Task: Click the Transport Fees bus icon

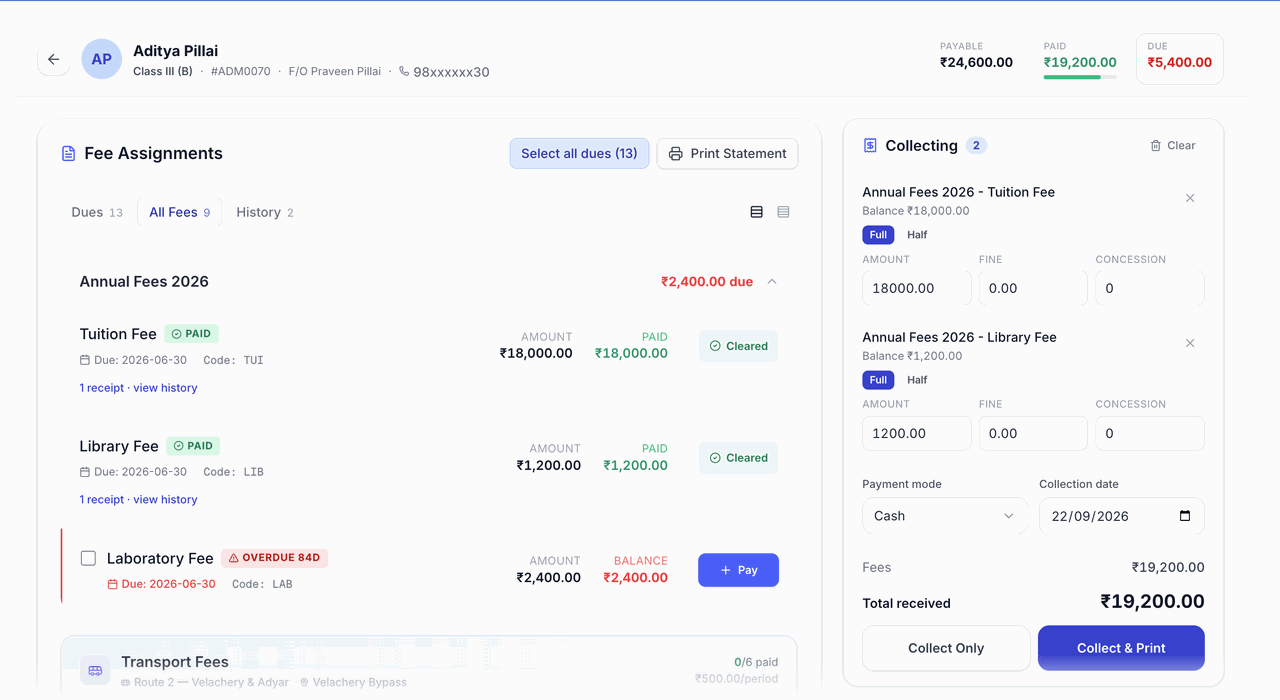Action: [x=95, y=670]
